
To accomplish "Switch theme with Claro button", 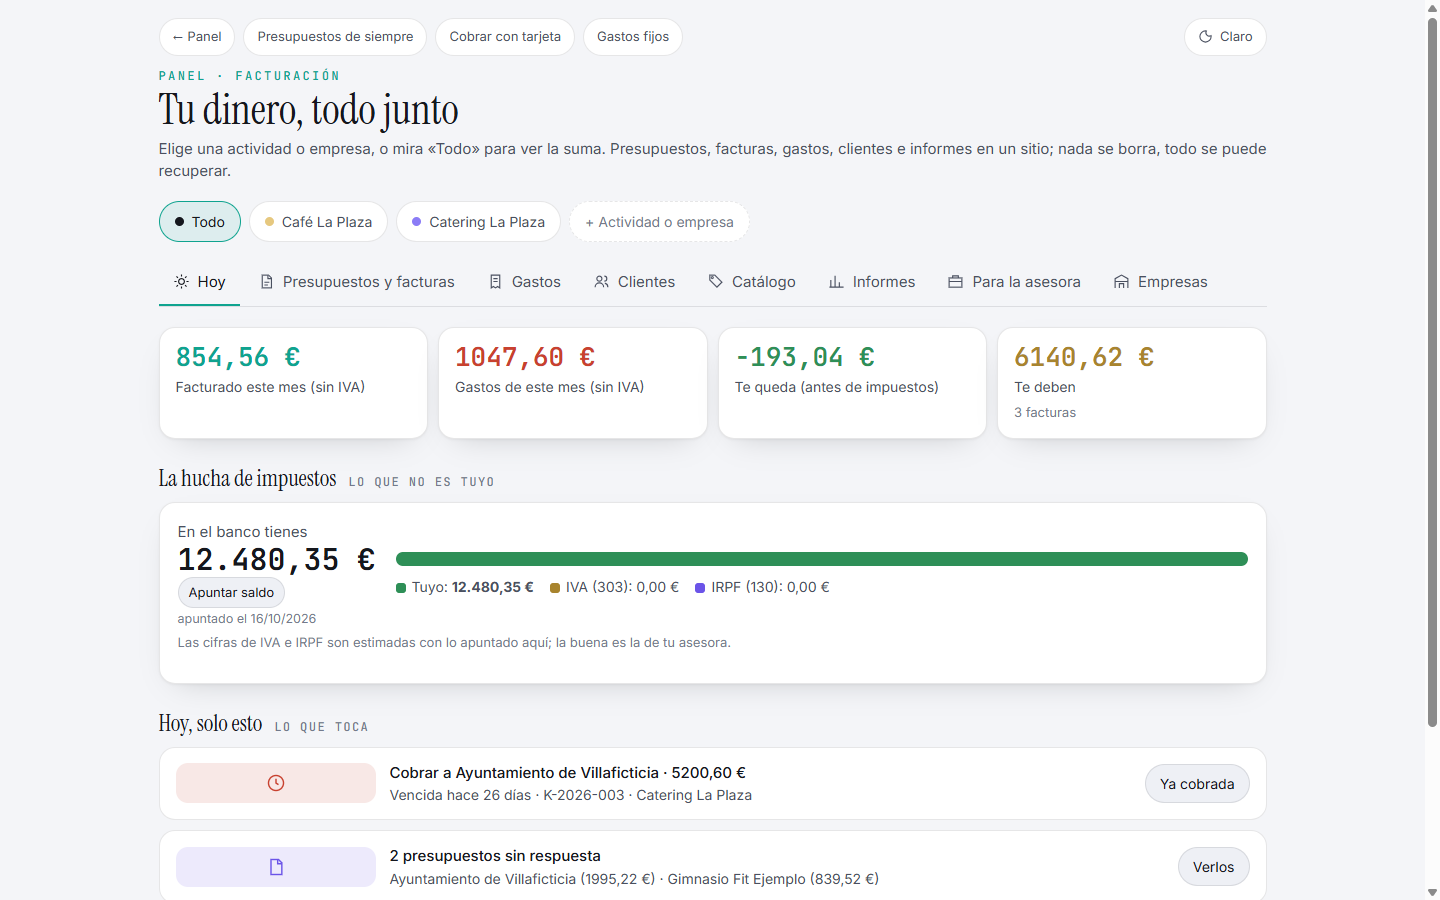I will pos(1225,37).
